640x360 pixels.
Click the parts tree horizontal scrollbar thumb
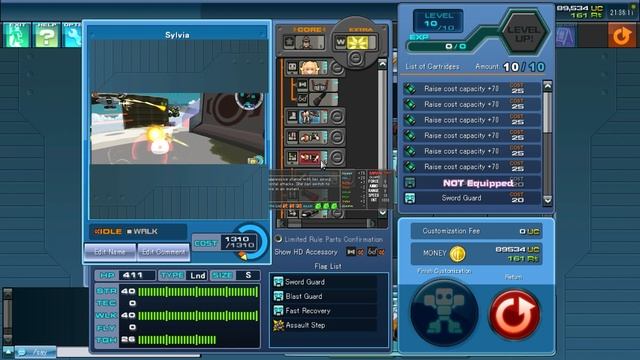[296, 223]
